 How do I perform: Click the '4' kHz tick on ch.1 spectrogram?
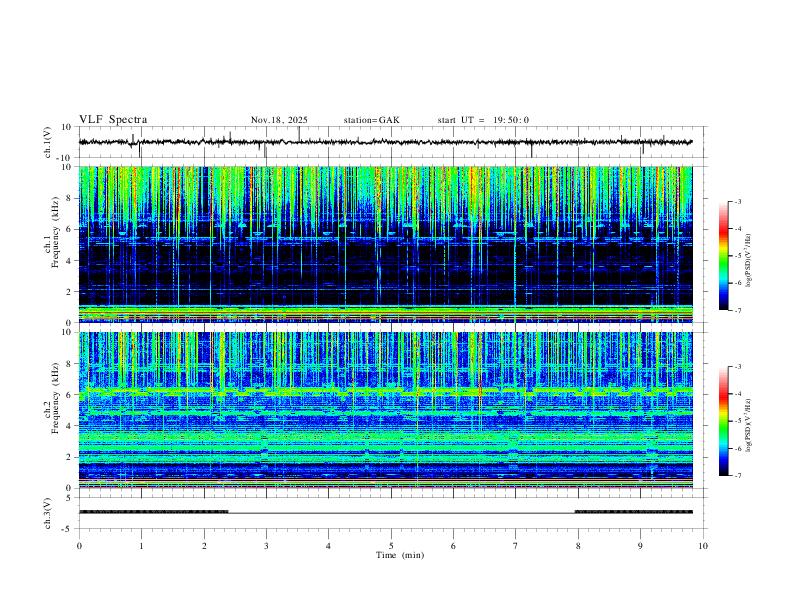tap(69, 261)
